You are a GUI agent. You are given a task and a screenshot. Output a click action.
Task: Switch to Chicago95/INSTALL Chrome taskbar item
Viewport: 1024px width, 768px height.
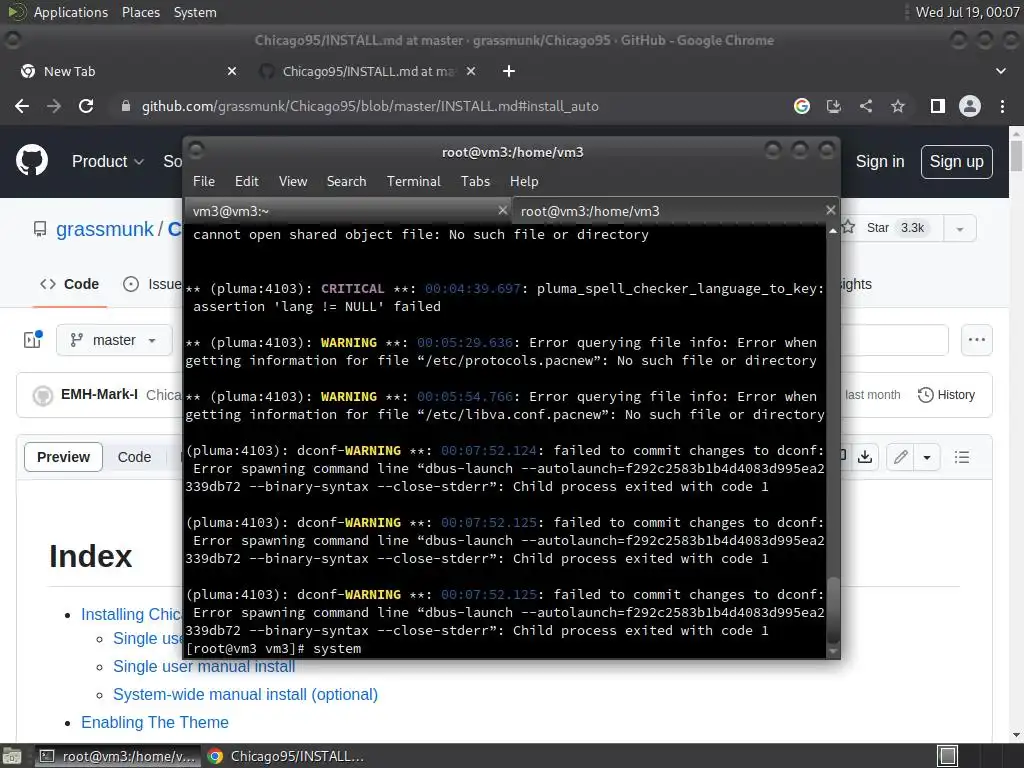tap(285, 756)
